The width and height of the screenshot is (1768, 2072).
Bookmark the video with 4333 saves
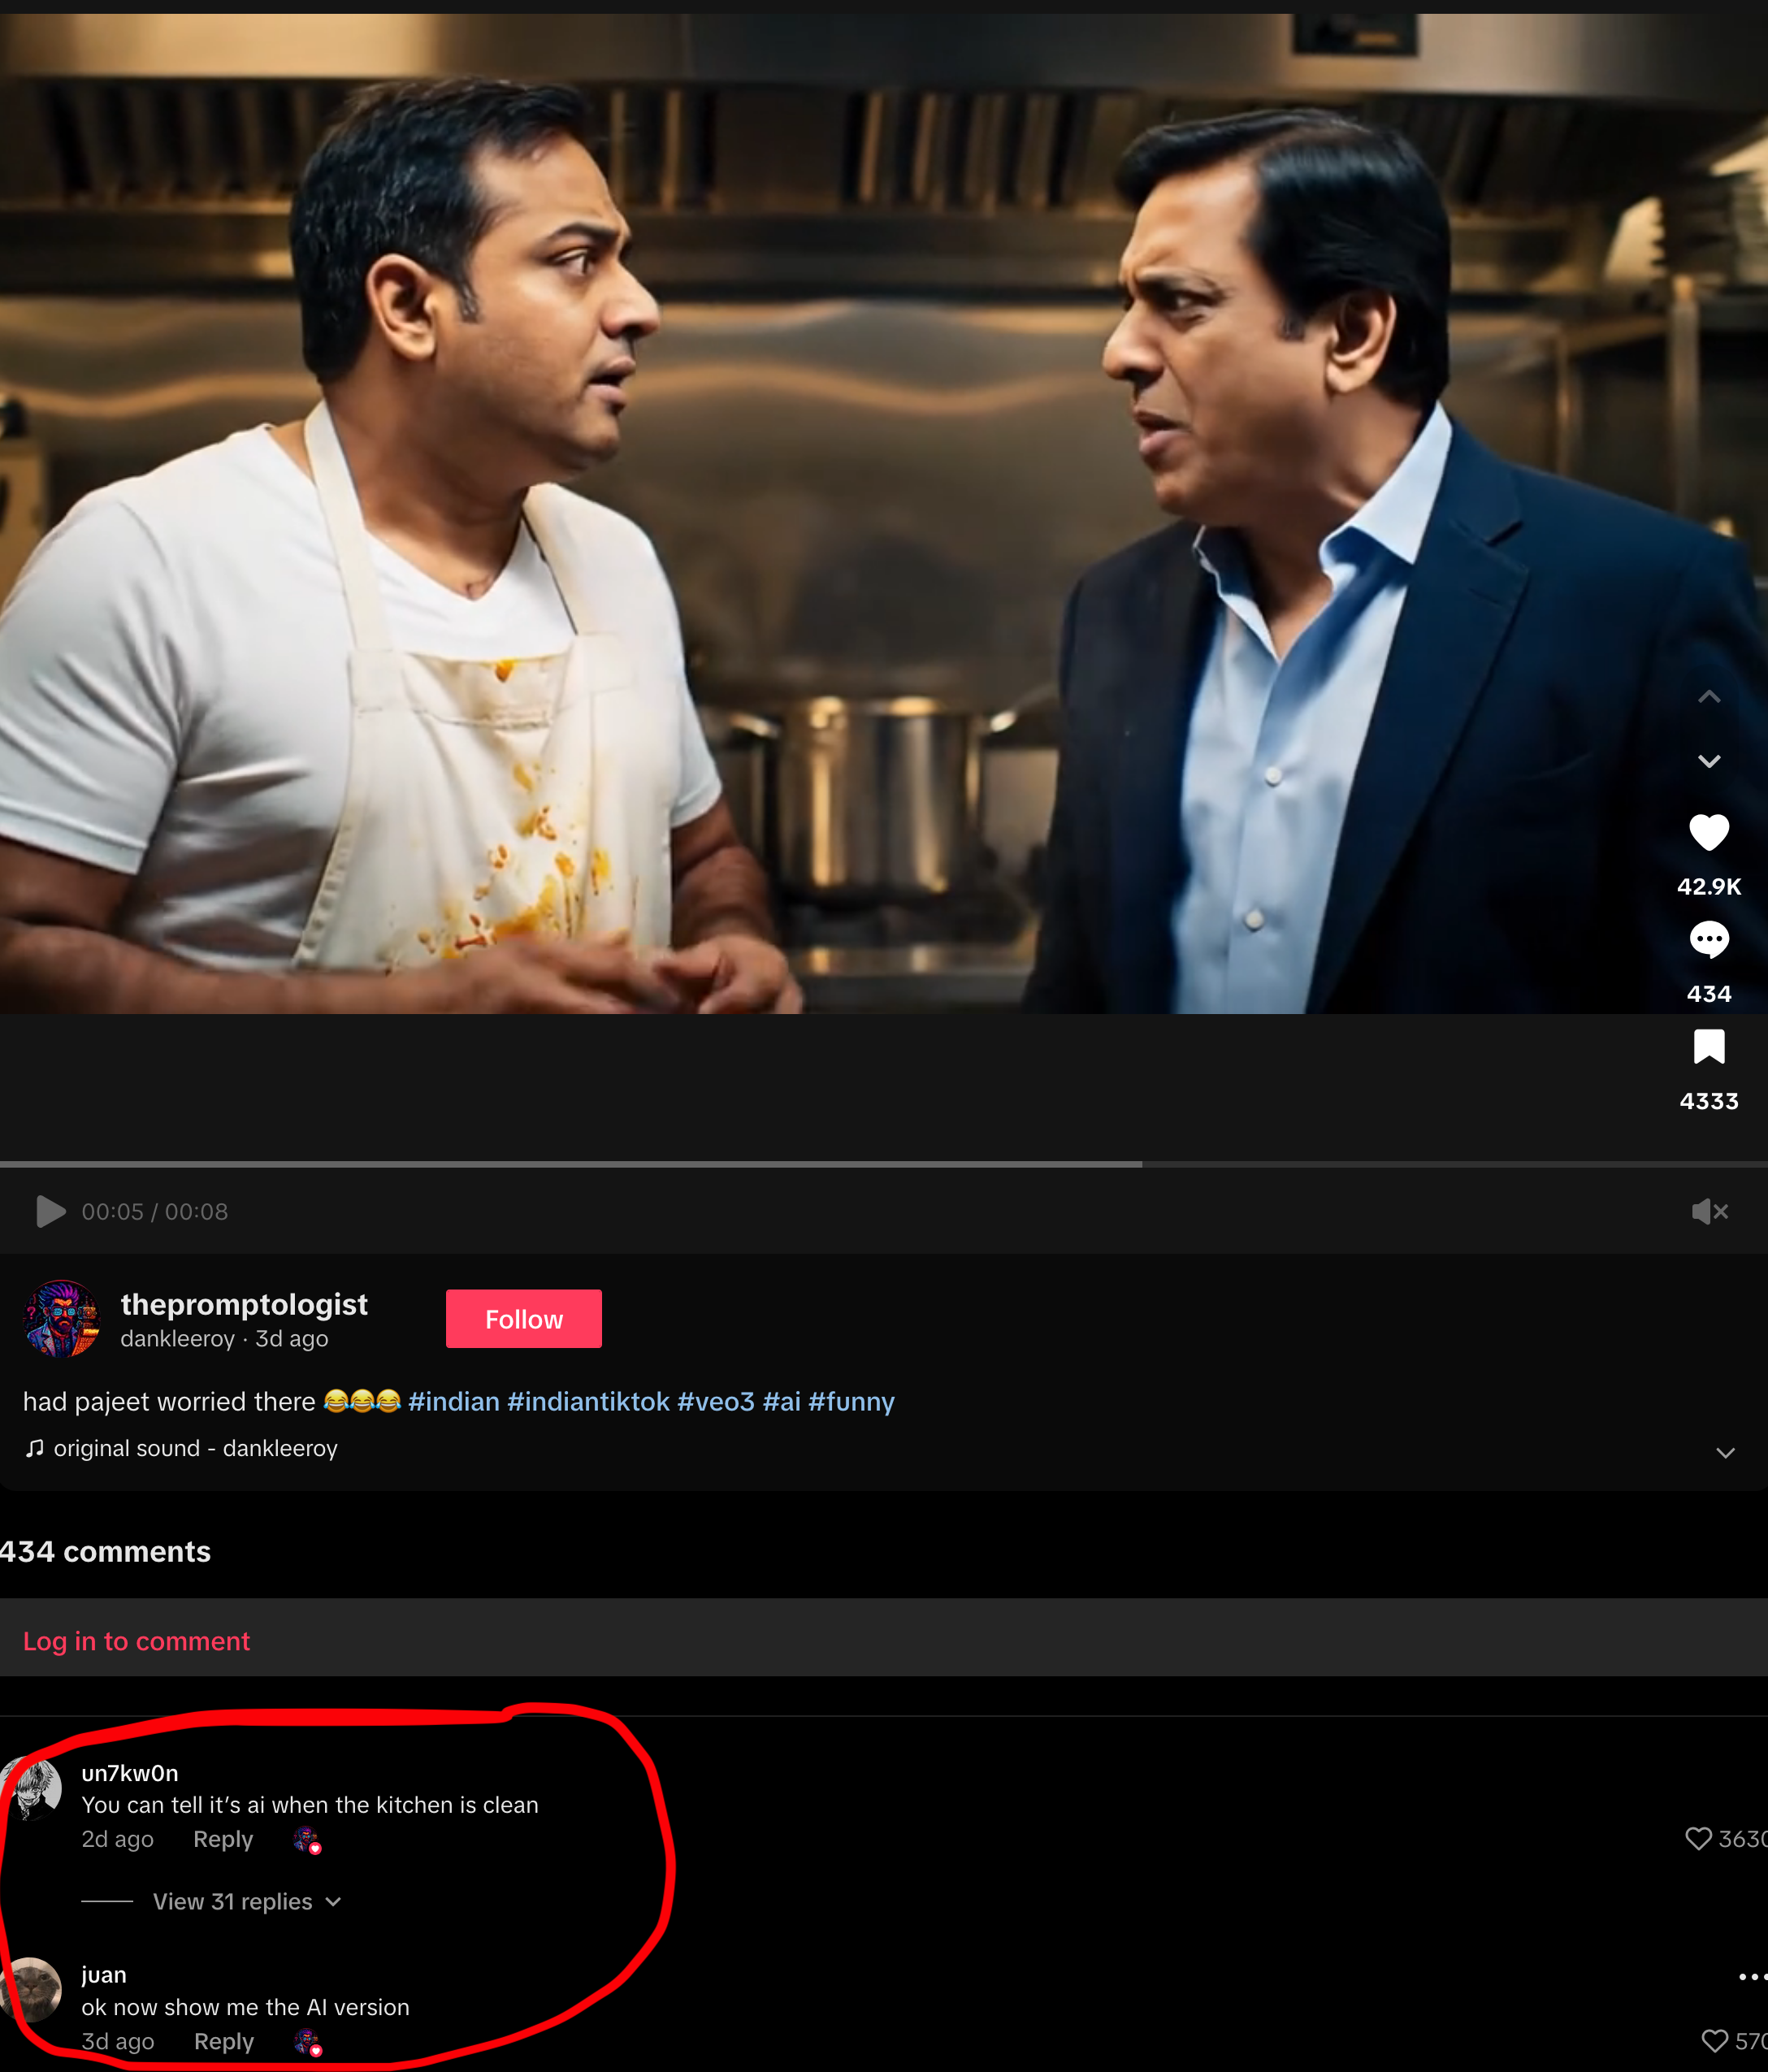(1708, 1047)
